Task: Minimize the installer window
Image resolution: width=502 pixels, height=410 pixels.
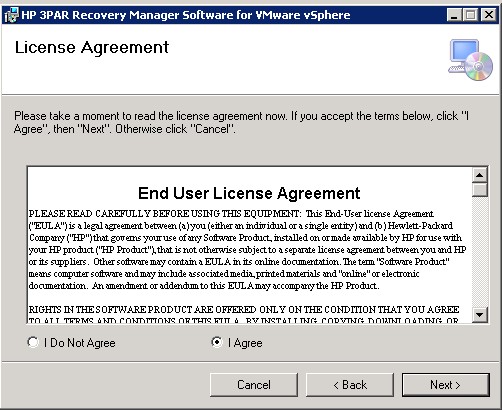Action: coord(454,15)
